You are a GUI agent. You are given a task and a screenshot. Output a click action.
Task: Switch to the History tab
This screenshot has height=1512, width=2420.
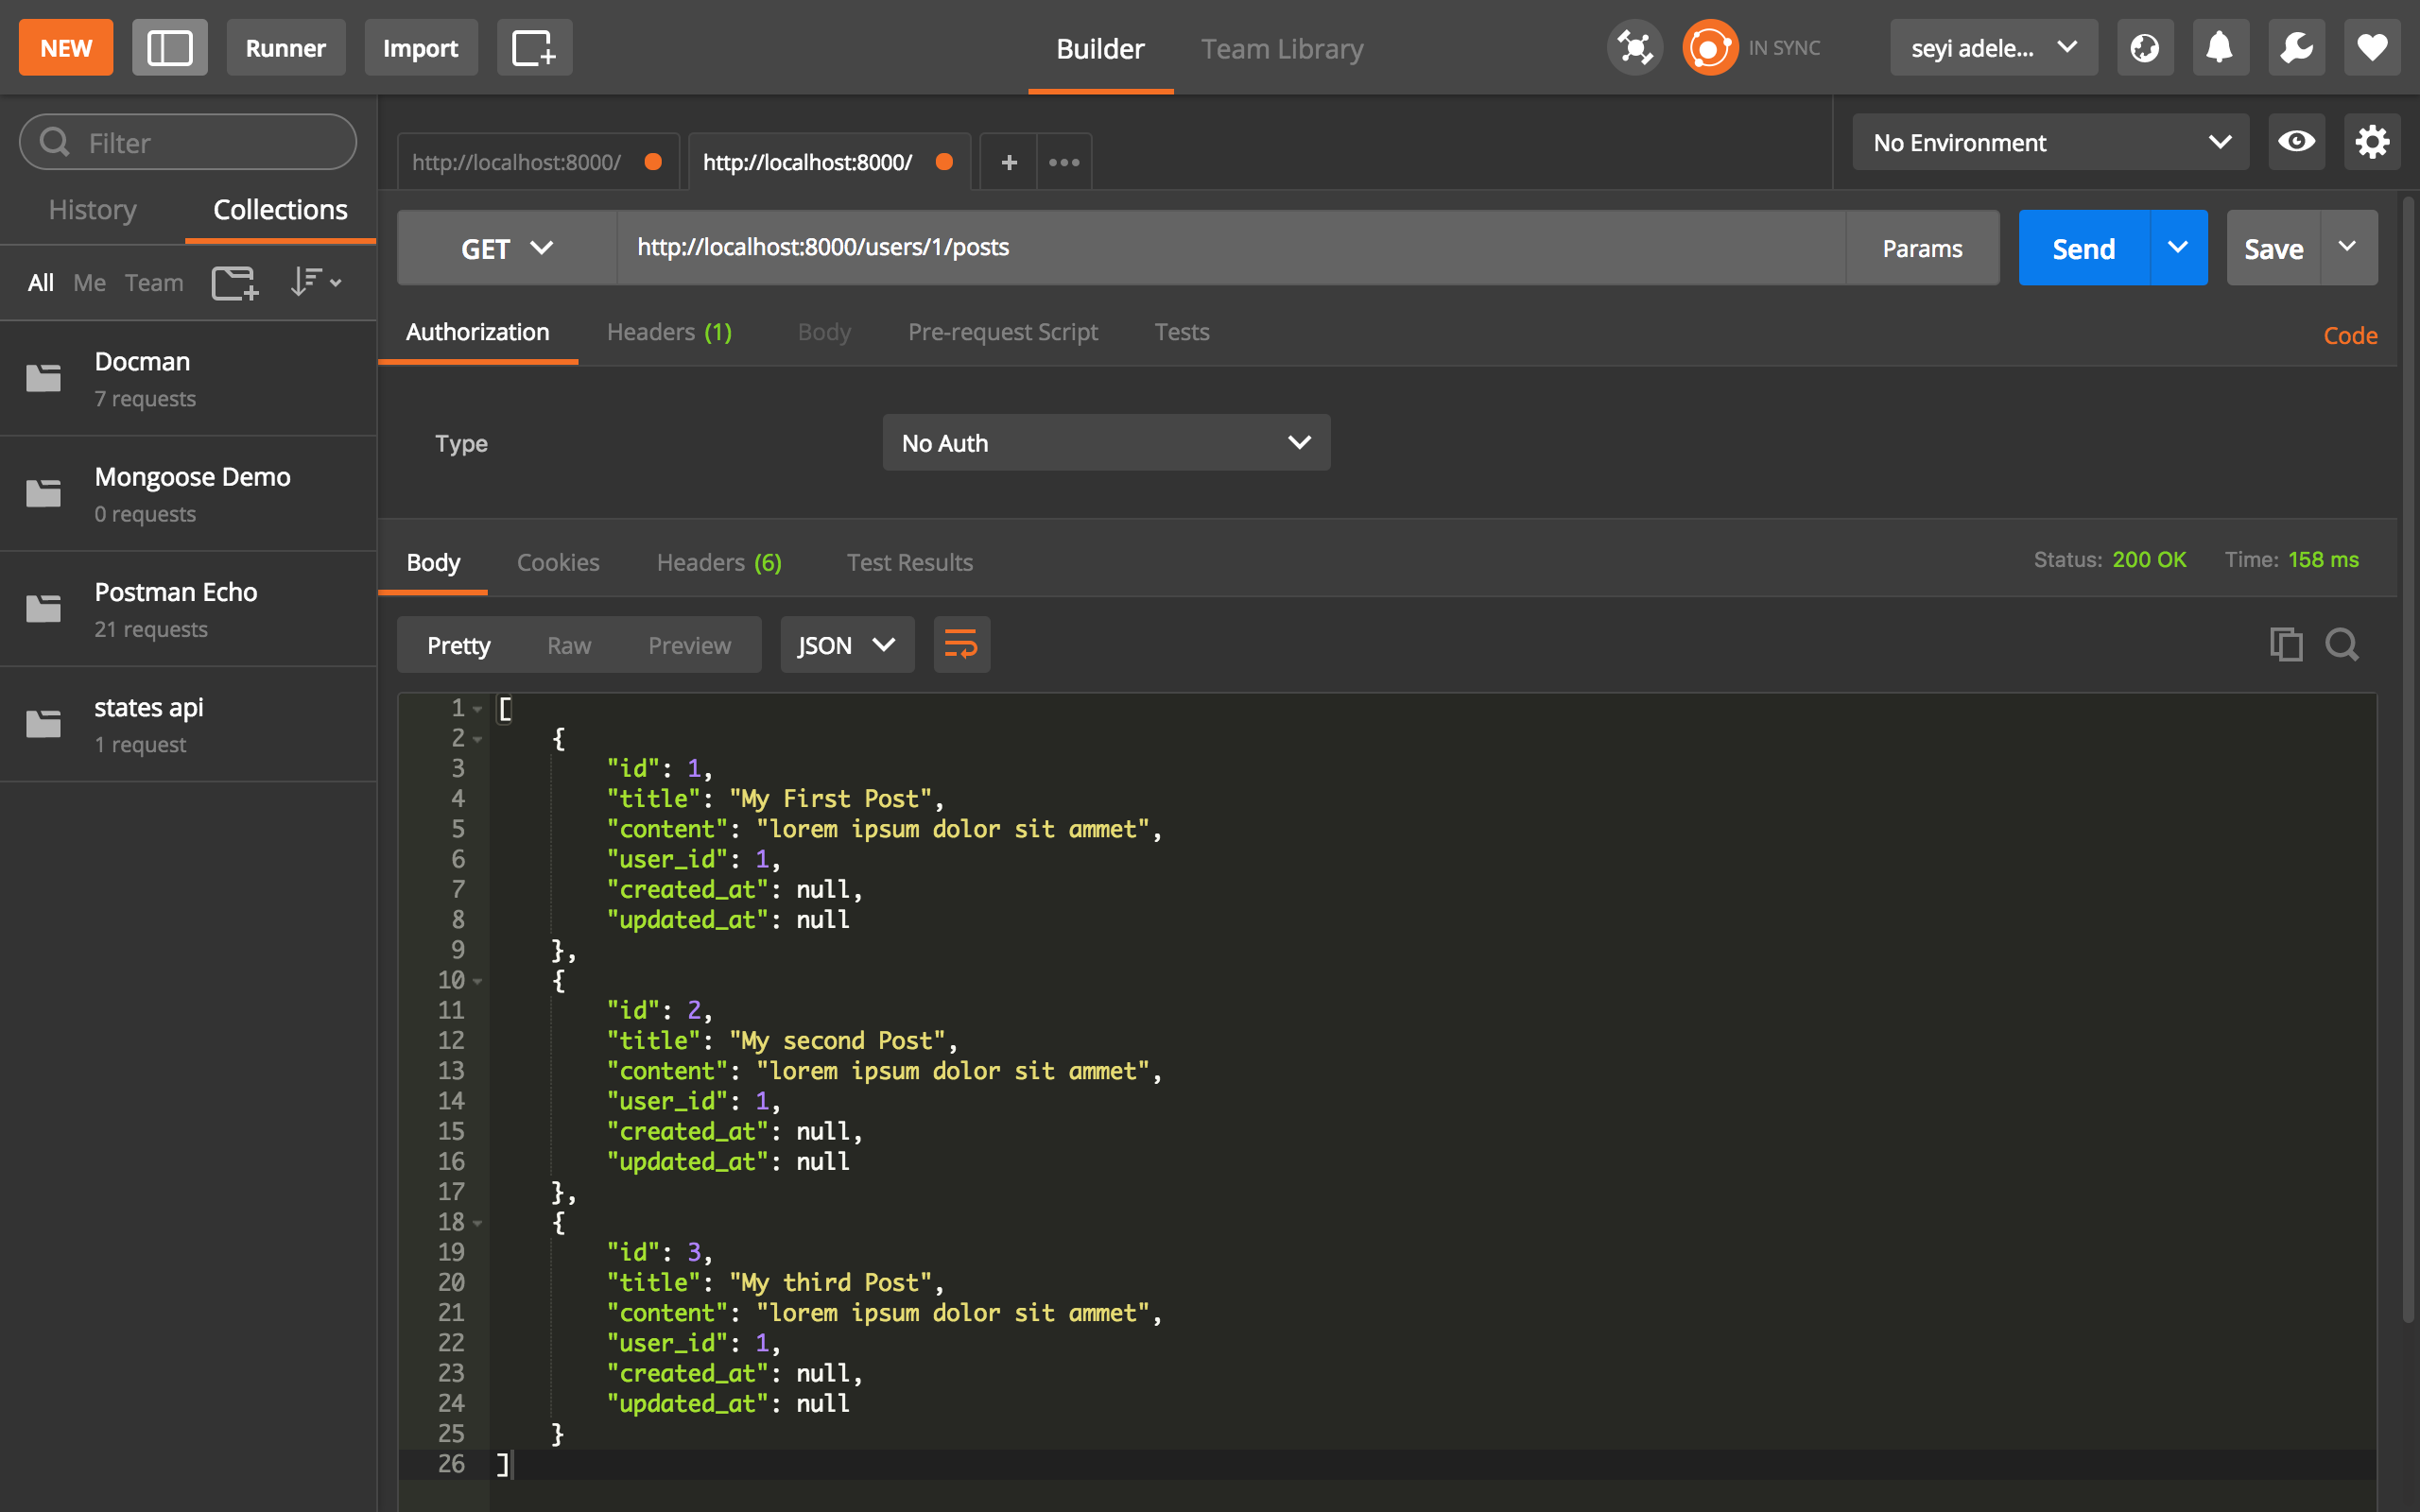click(93, 210)
